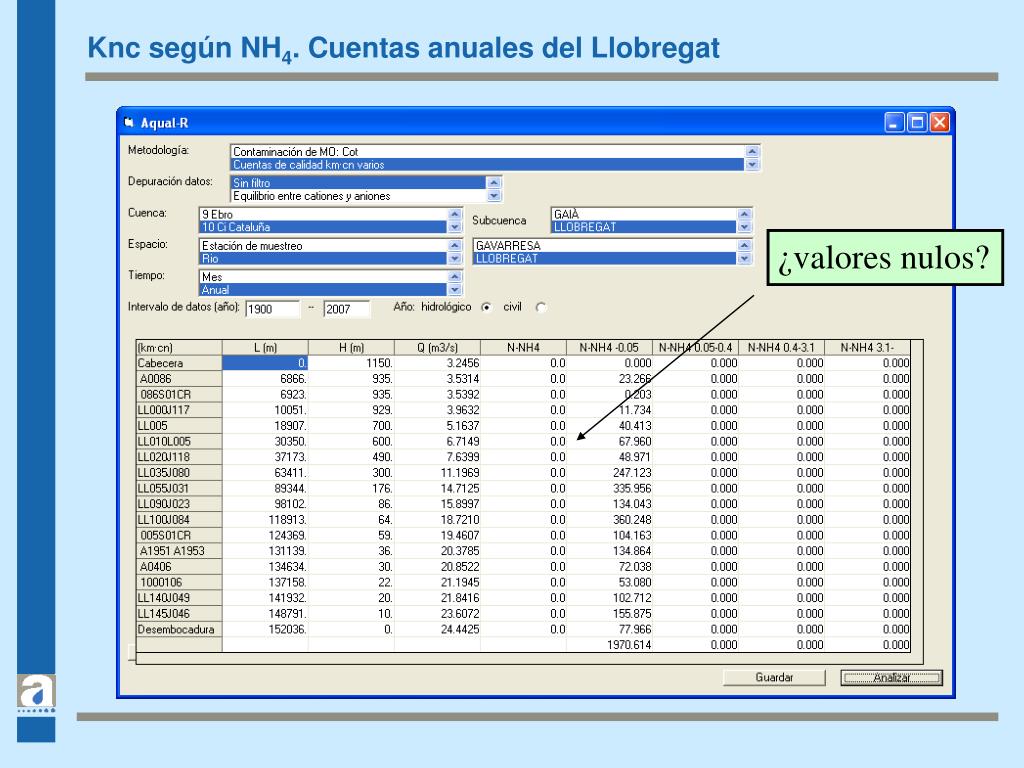Click the 'A0086' row header
The height and width of the screenshot is (768, 1024).
pos(179,379)
